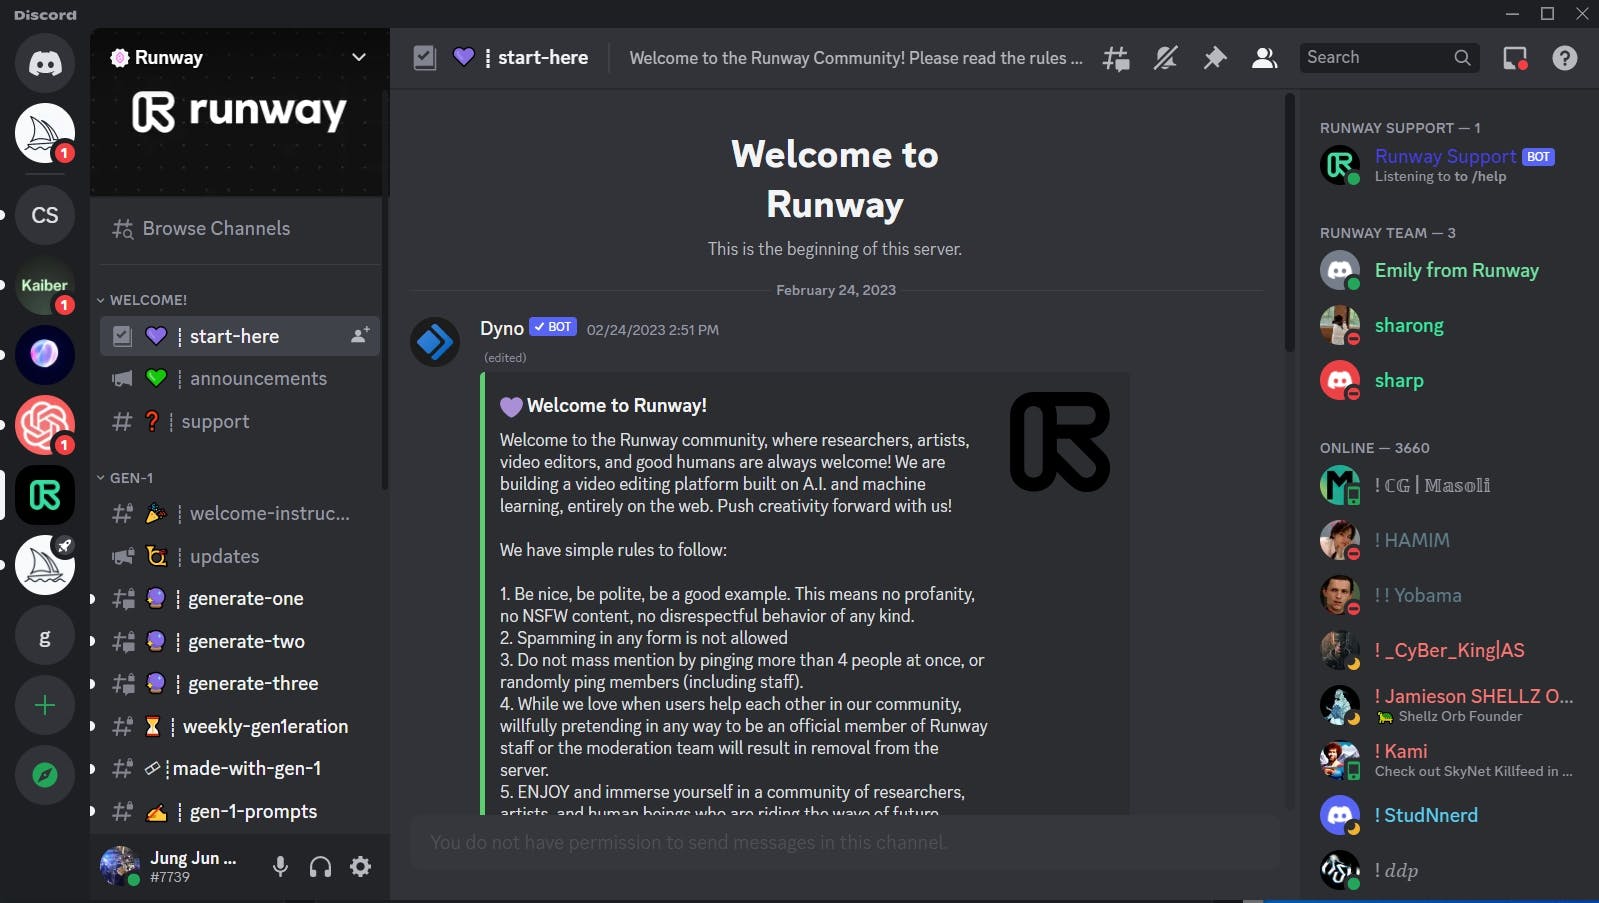
Task: Click the Dyno username
Action: (502, 328)
